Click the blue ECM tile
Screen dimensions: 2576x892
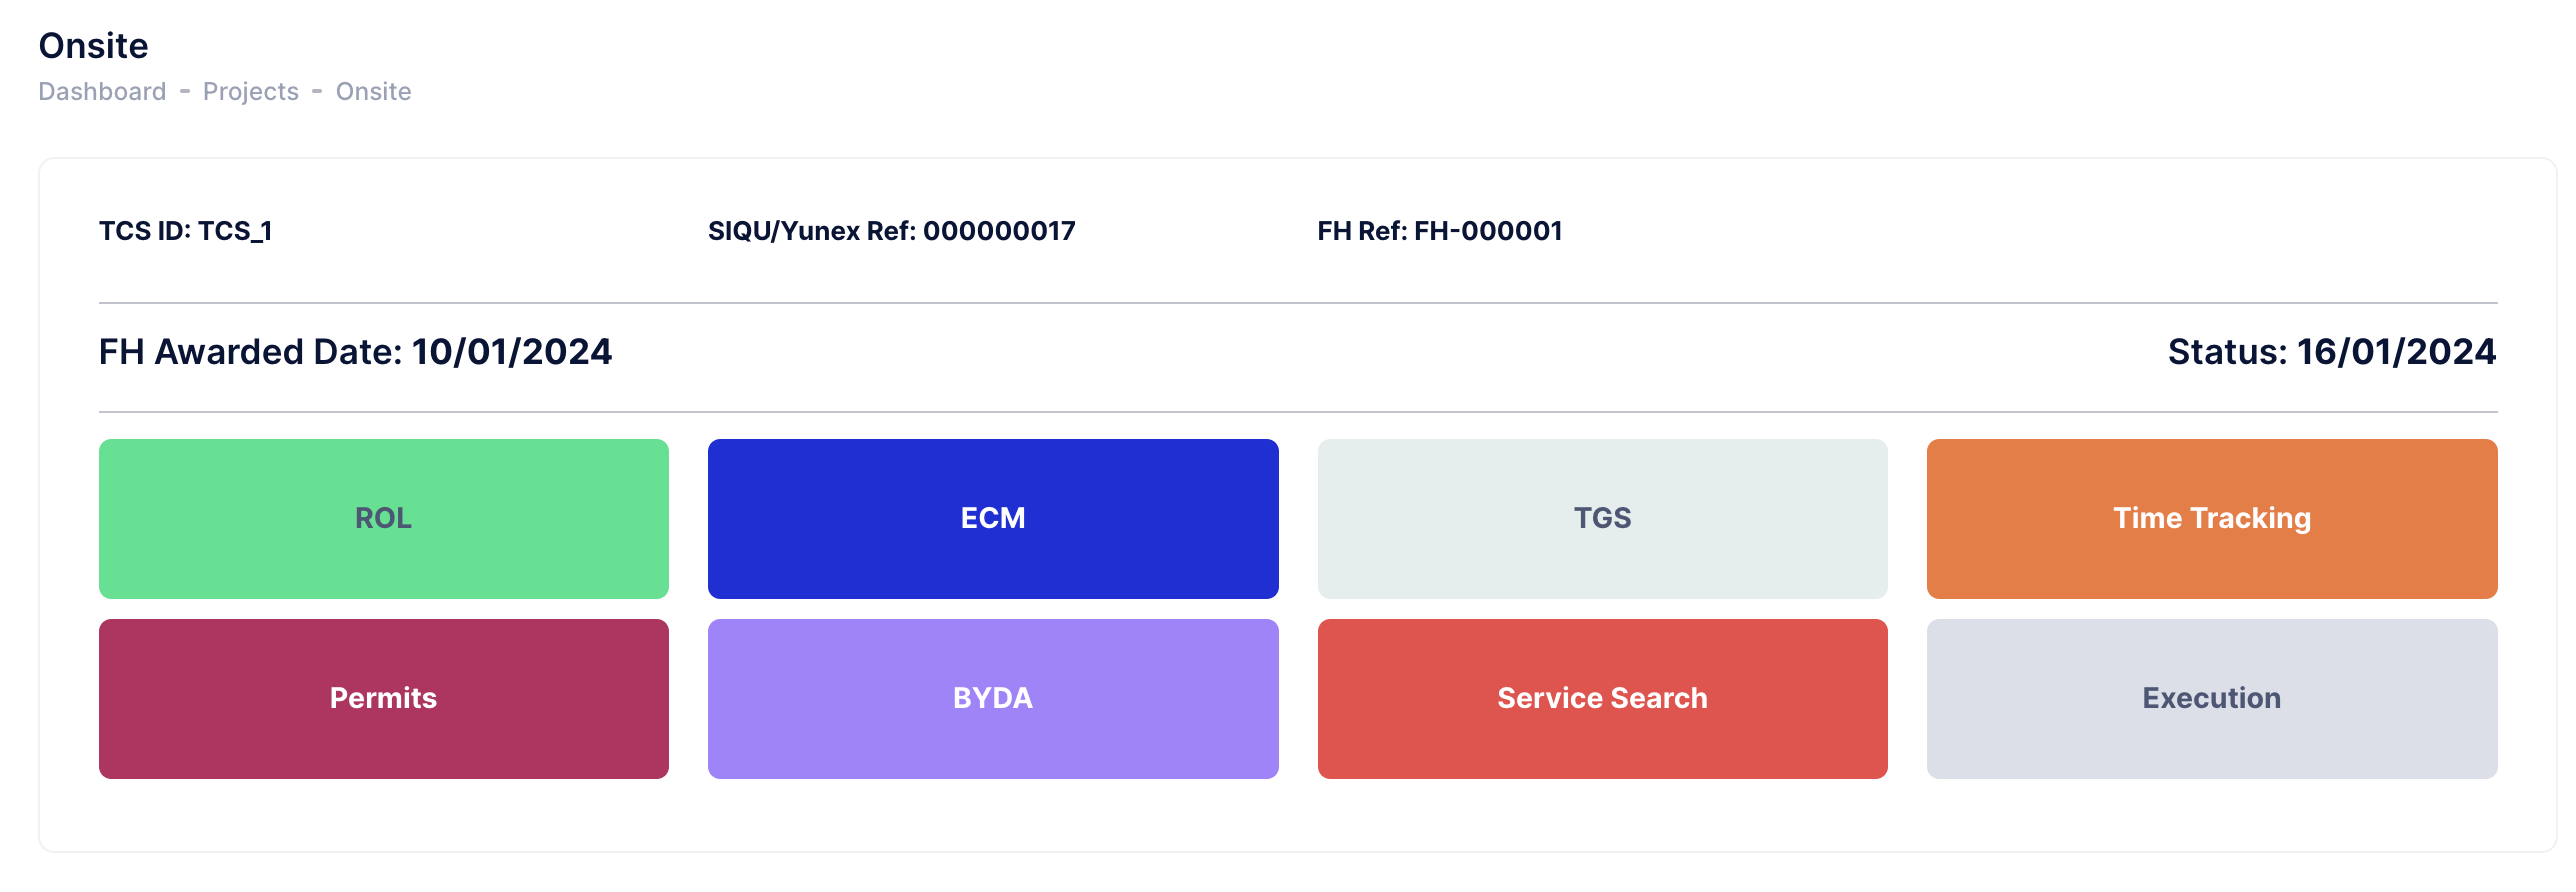coord(992,518)
